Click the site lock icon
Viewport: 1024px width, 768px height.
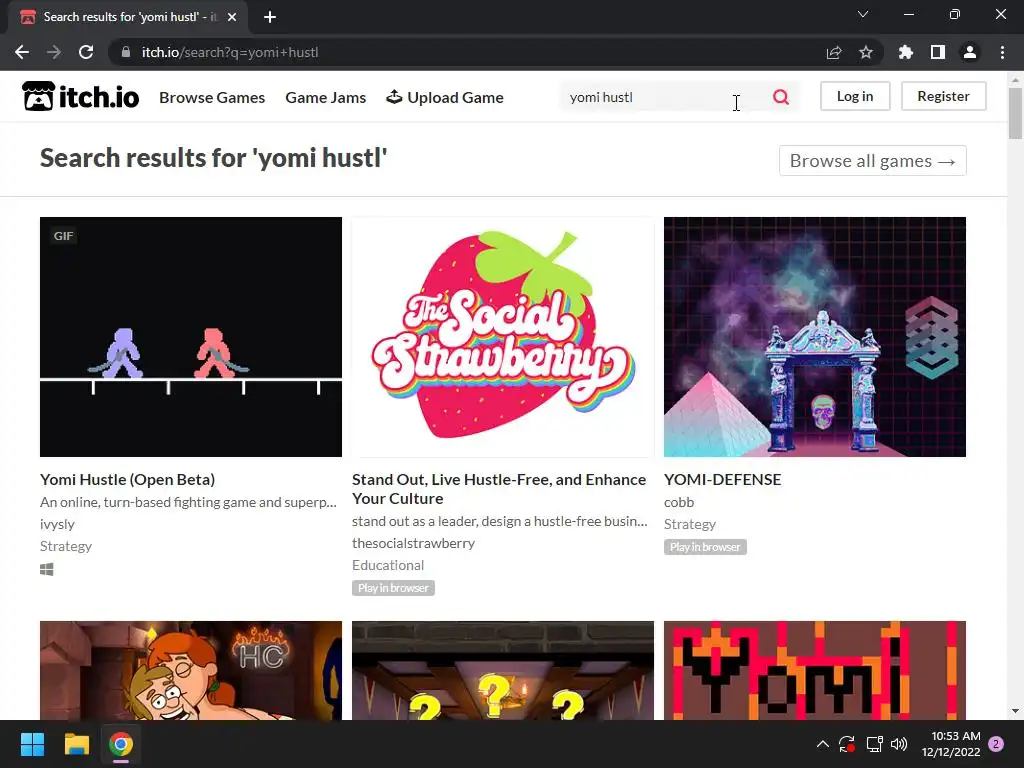126,52
